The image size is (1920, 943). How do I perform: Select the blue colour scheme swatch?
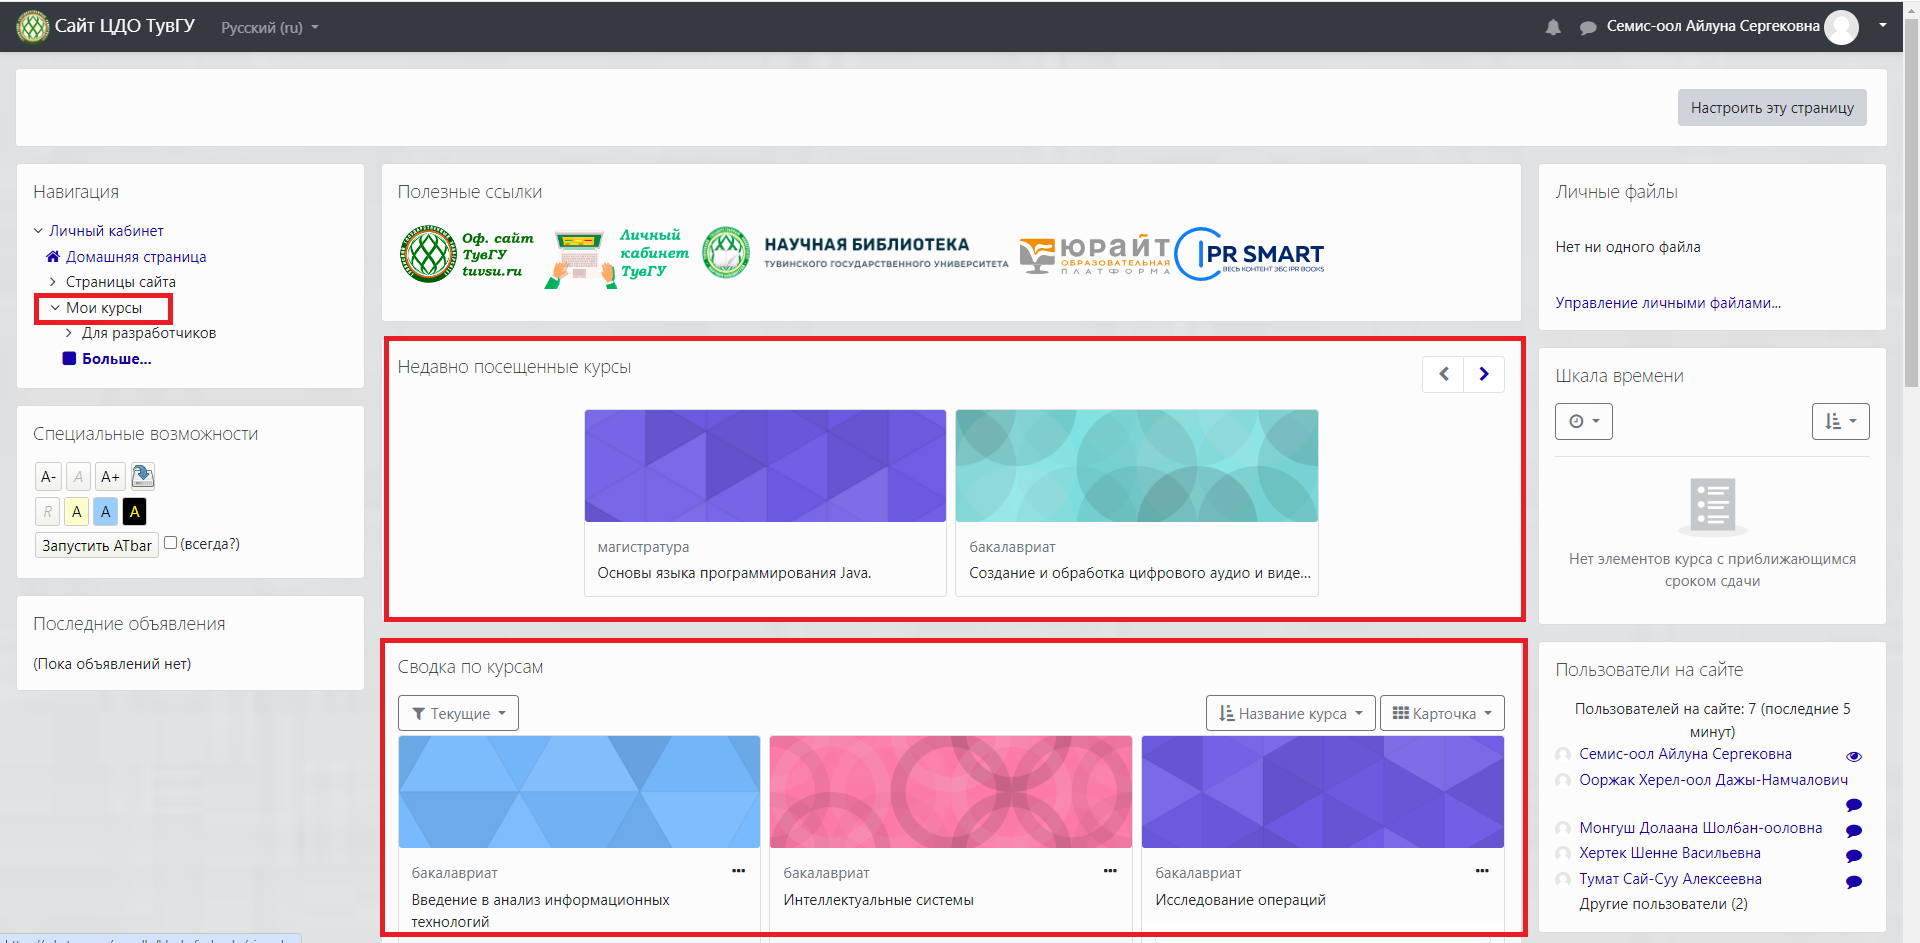coord(106,512)
